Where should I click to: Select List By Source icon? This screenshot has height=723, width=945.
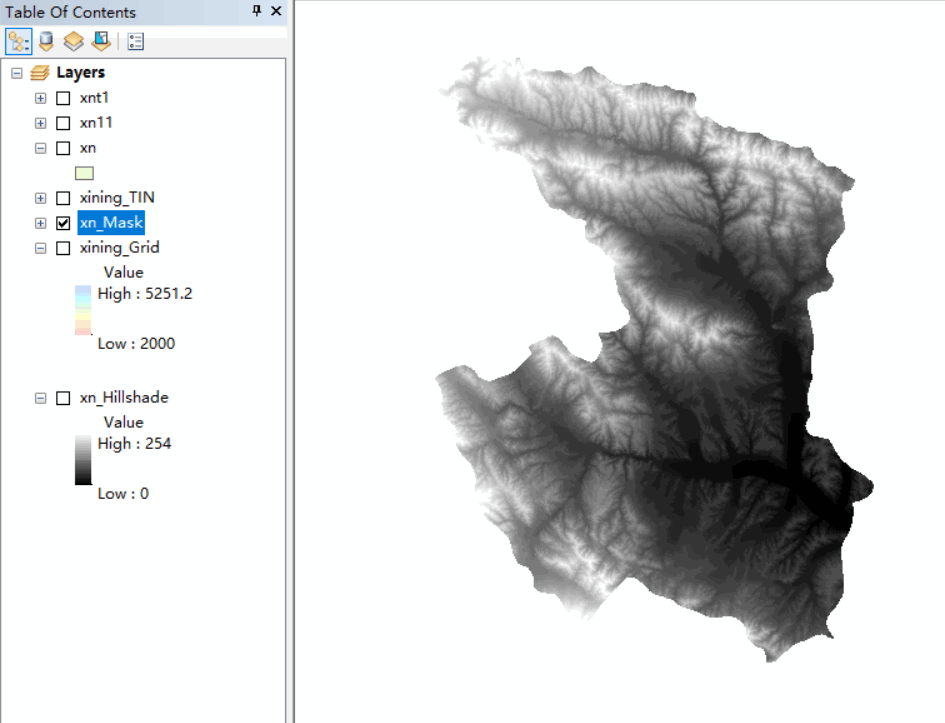(46, 42)
